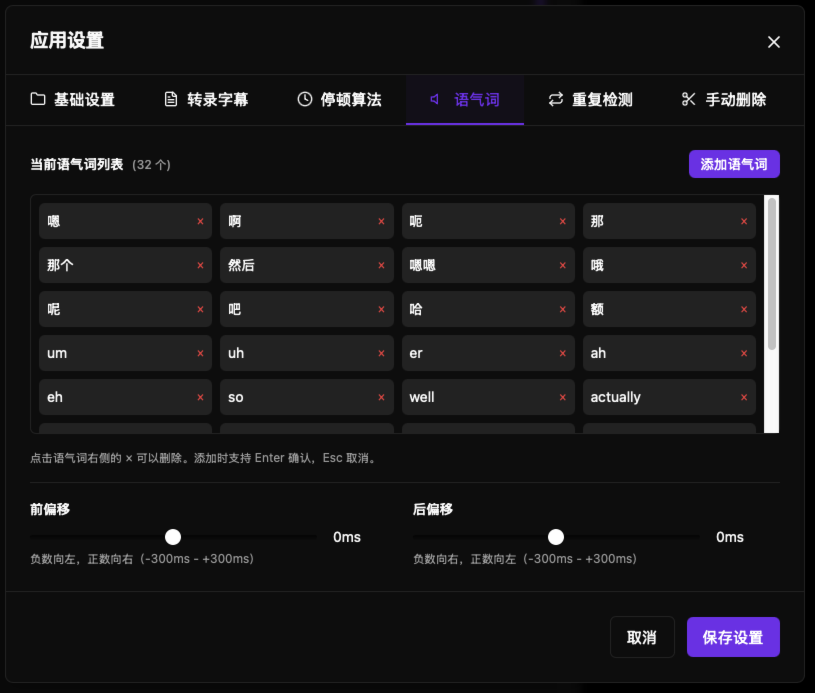Open the 转录字幕 tab
Screen dimensions: 815x693
pyautogui.click(x=204, y=99)
